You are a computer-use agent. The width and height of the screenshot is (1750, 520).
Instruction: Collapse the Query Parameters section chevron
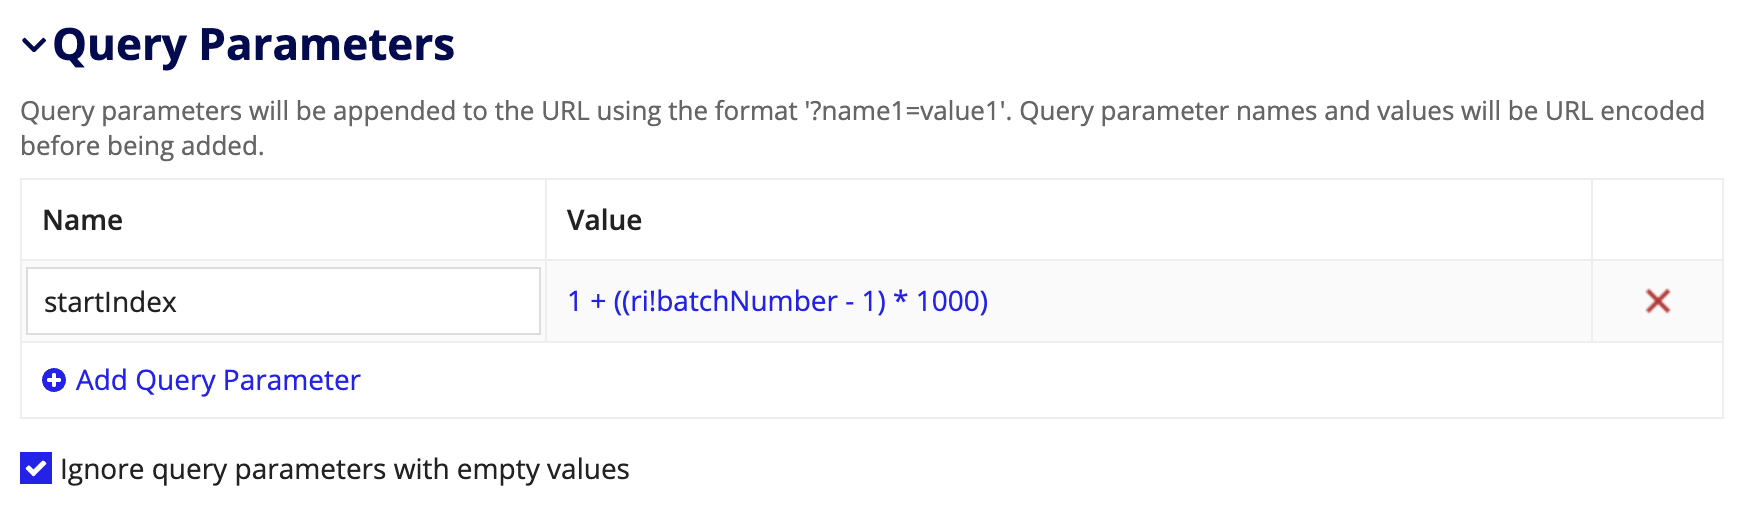click(34, 46)
